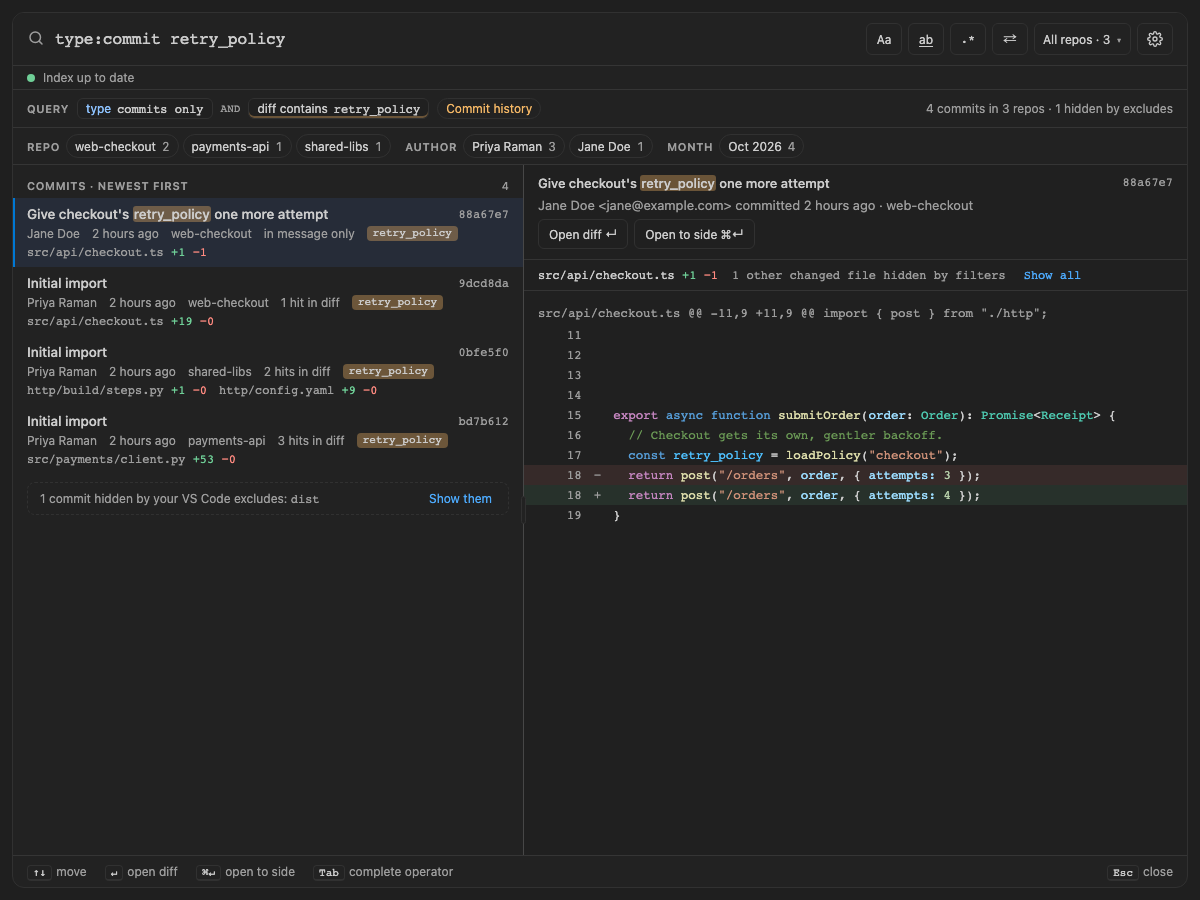Click the Tab complete operator hint
This screenshot has width=1200, height=900.
(383, 872)
